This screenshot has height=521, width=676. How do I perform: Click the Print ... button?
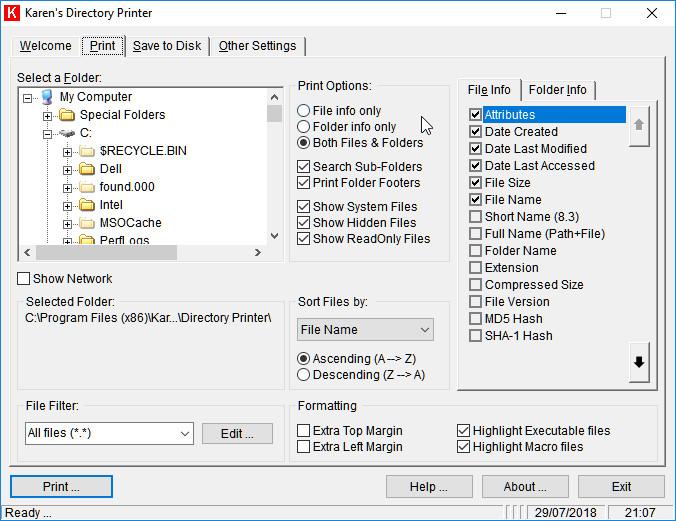(x=61, y=487)
